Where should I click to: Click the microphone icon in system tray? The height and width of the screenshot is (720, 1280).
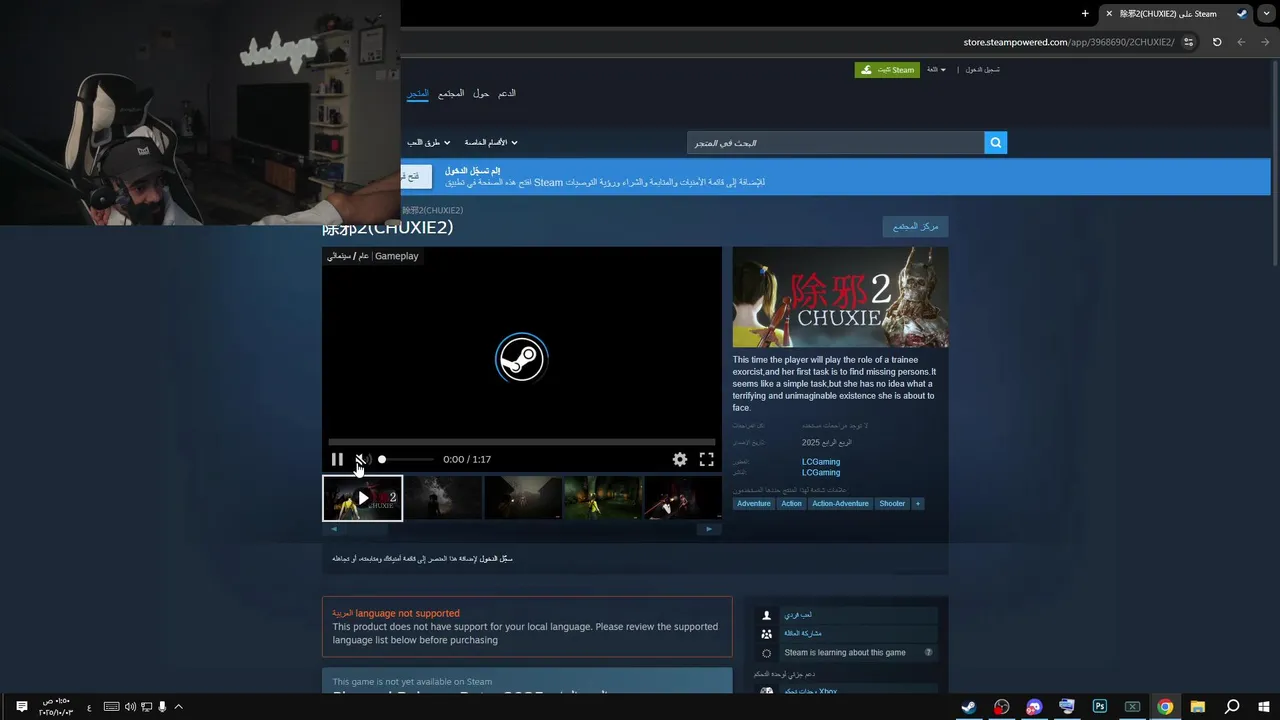162,707
